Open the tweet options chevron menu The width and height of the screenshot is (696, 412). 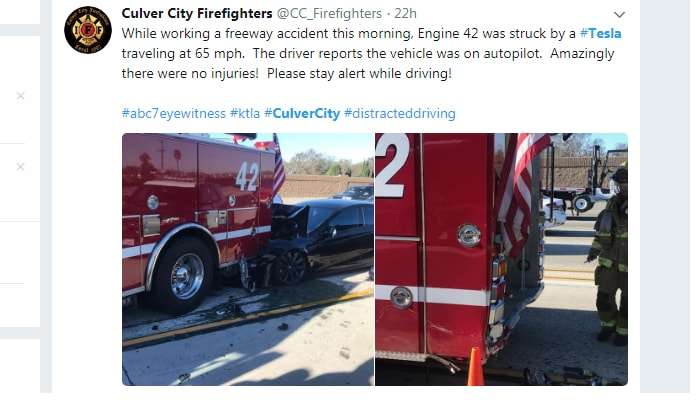(x=619, y=15)
